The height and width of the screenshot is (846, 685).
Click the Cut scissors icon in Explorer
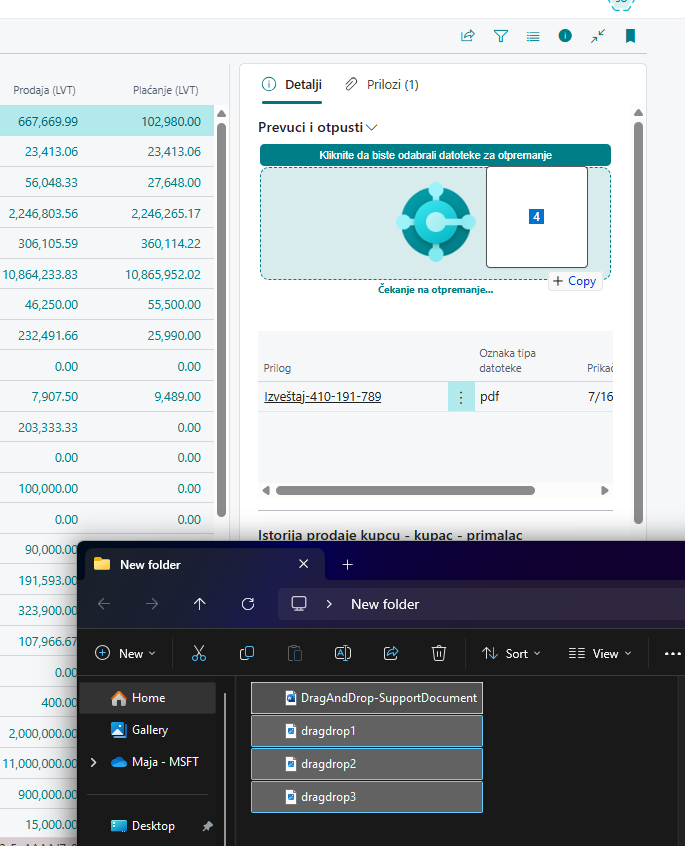(198, 653)
